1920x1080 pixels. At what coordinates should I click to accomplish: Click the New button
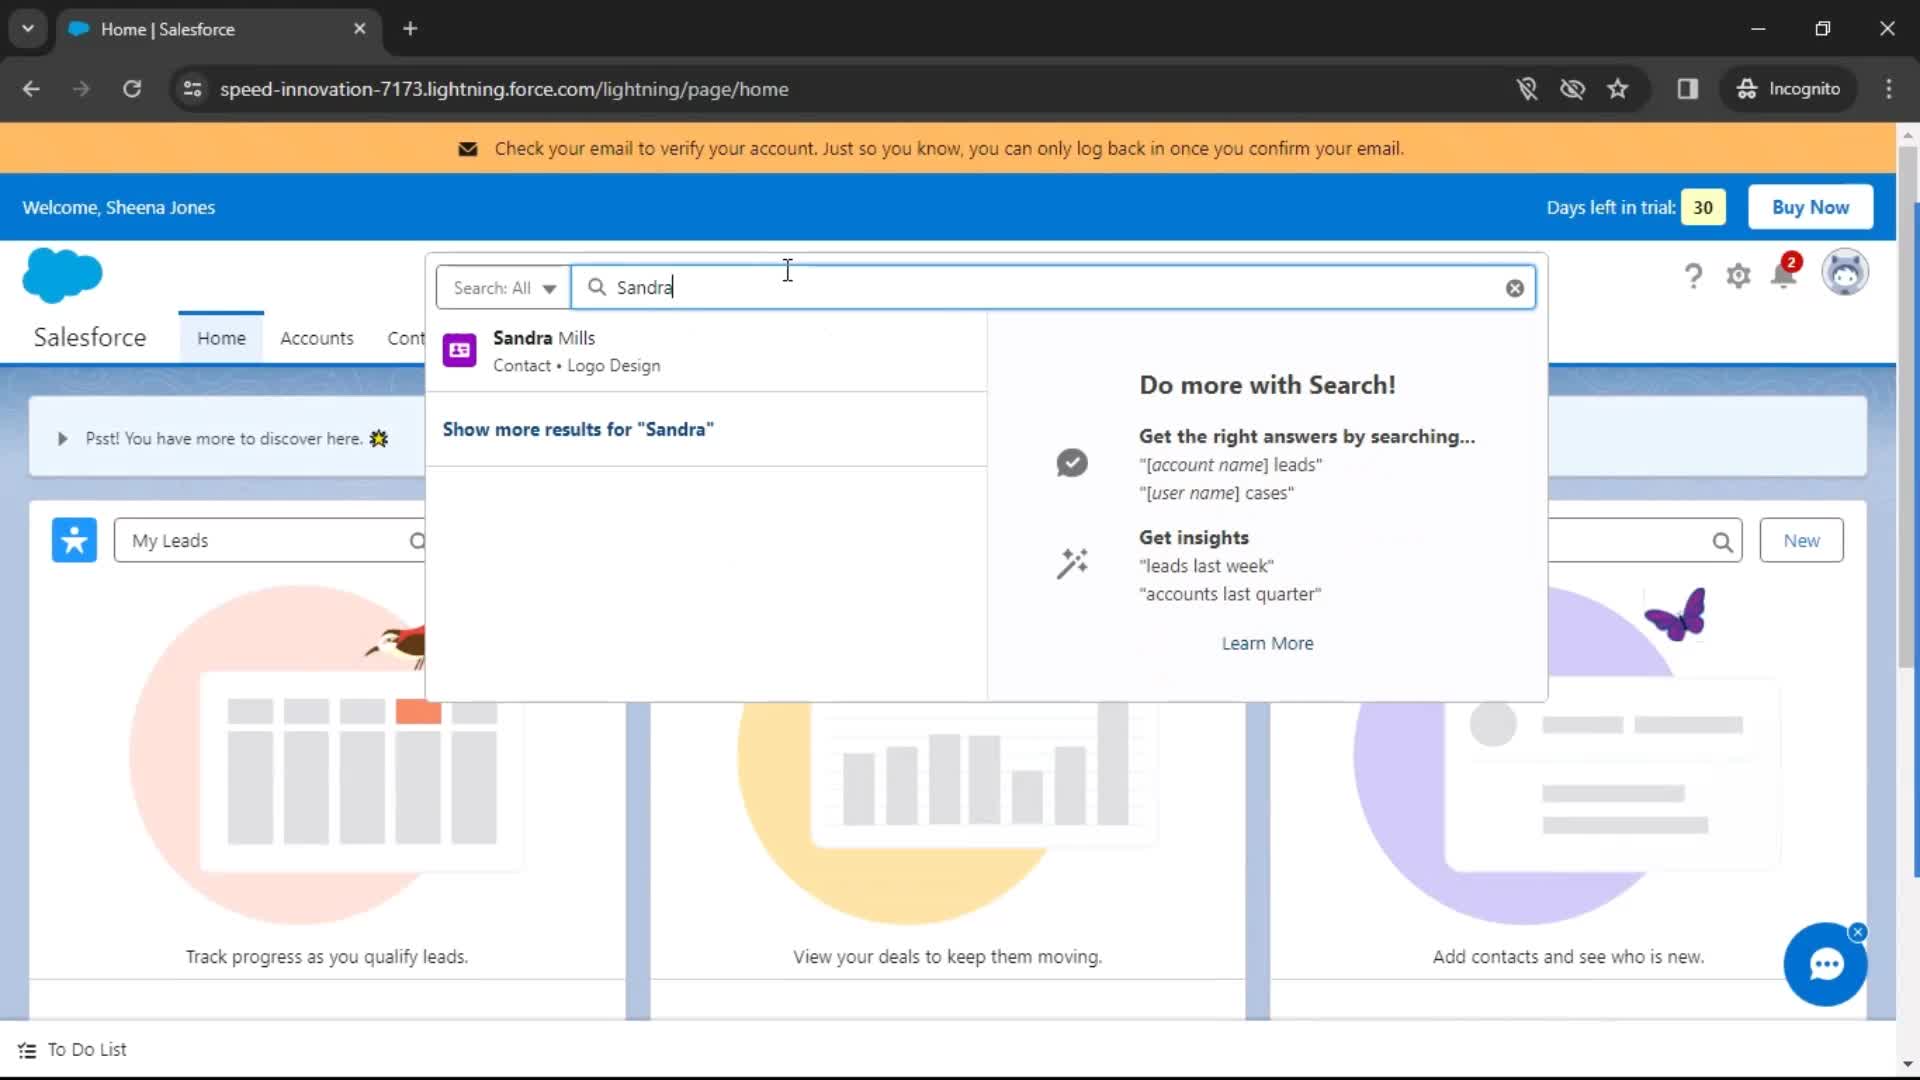click(1801, 541)
